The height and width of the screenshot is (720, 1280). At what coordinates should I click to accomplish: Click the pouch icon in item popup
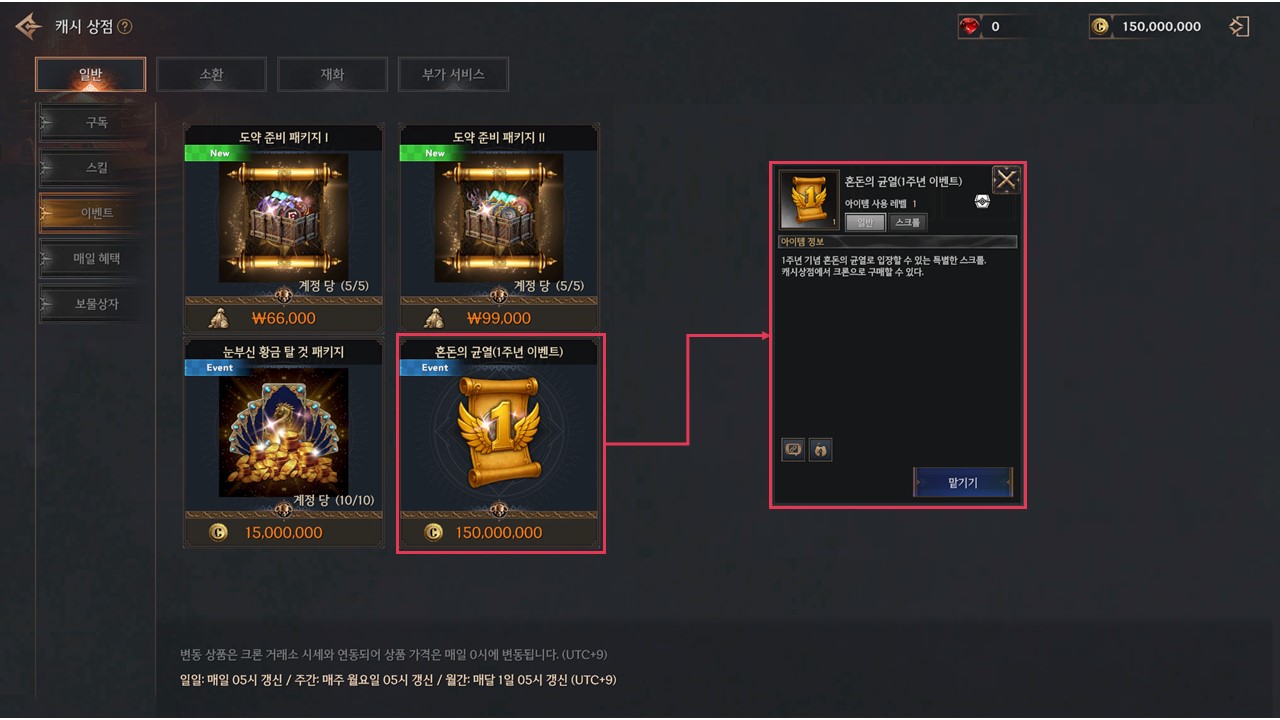coord(820,450)
